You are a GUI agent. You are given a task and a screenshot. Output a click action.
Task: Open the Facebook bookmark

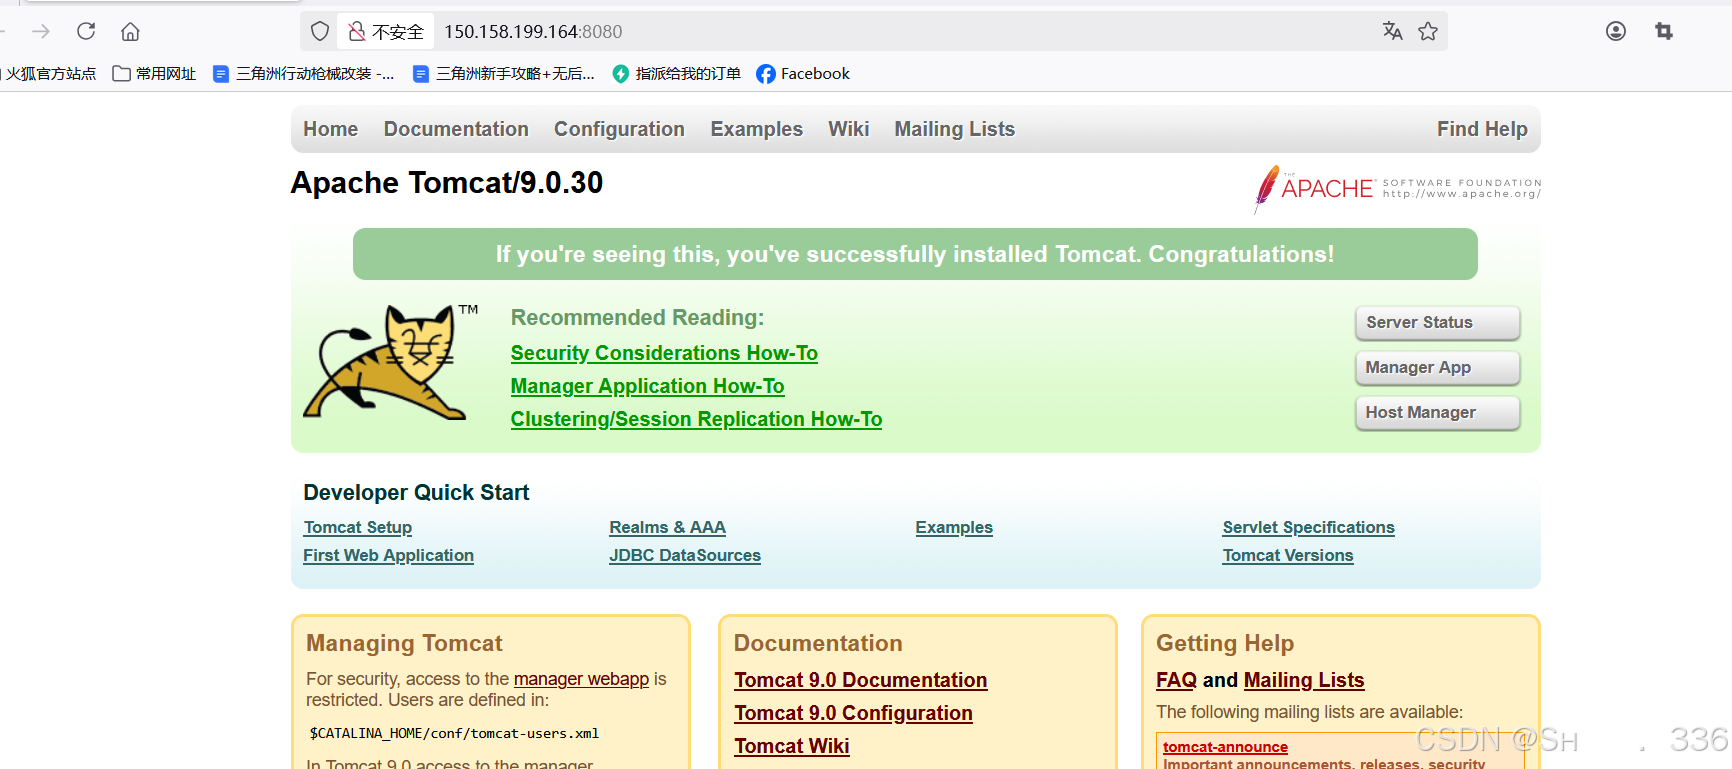coord(803,74)
